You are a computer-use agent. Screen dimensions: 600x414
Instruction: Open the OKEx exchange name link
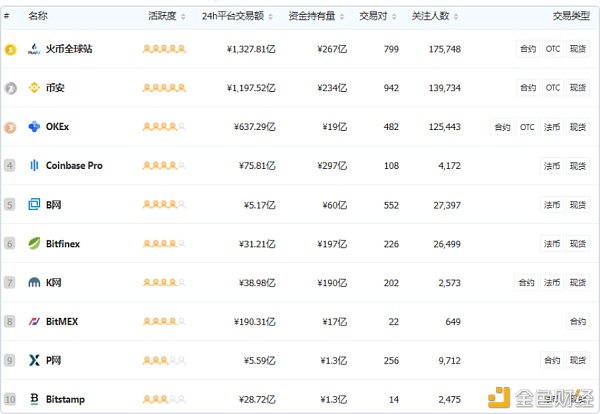tap(57, 127)
